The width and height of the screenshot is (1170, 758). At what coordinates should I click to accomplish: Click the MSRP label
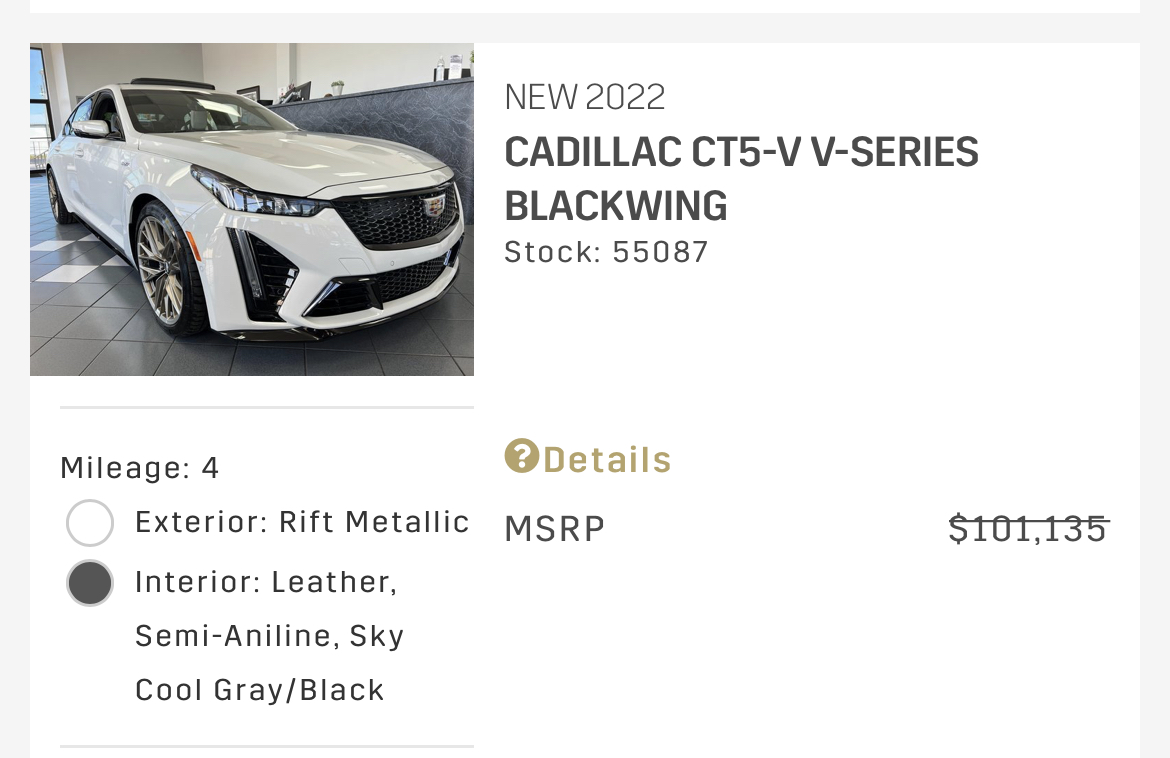554,529
